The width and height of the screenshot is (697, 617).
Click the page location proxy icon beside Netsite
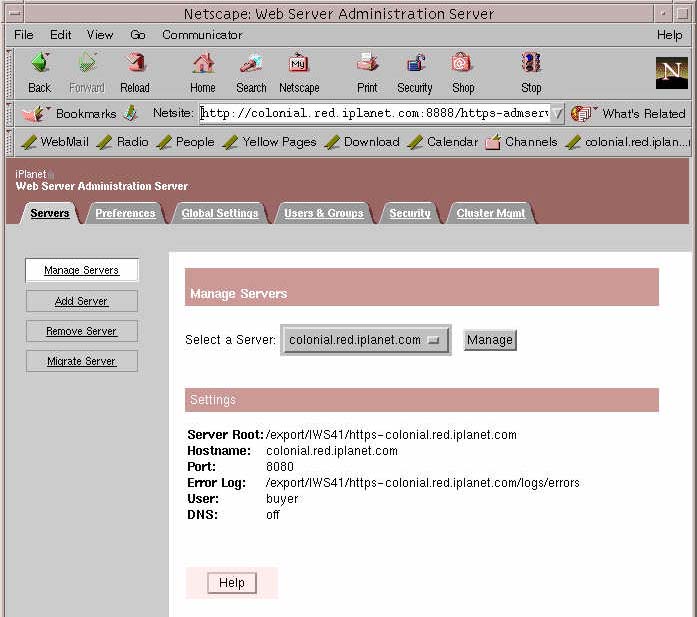(x=131, y=113)
